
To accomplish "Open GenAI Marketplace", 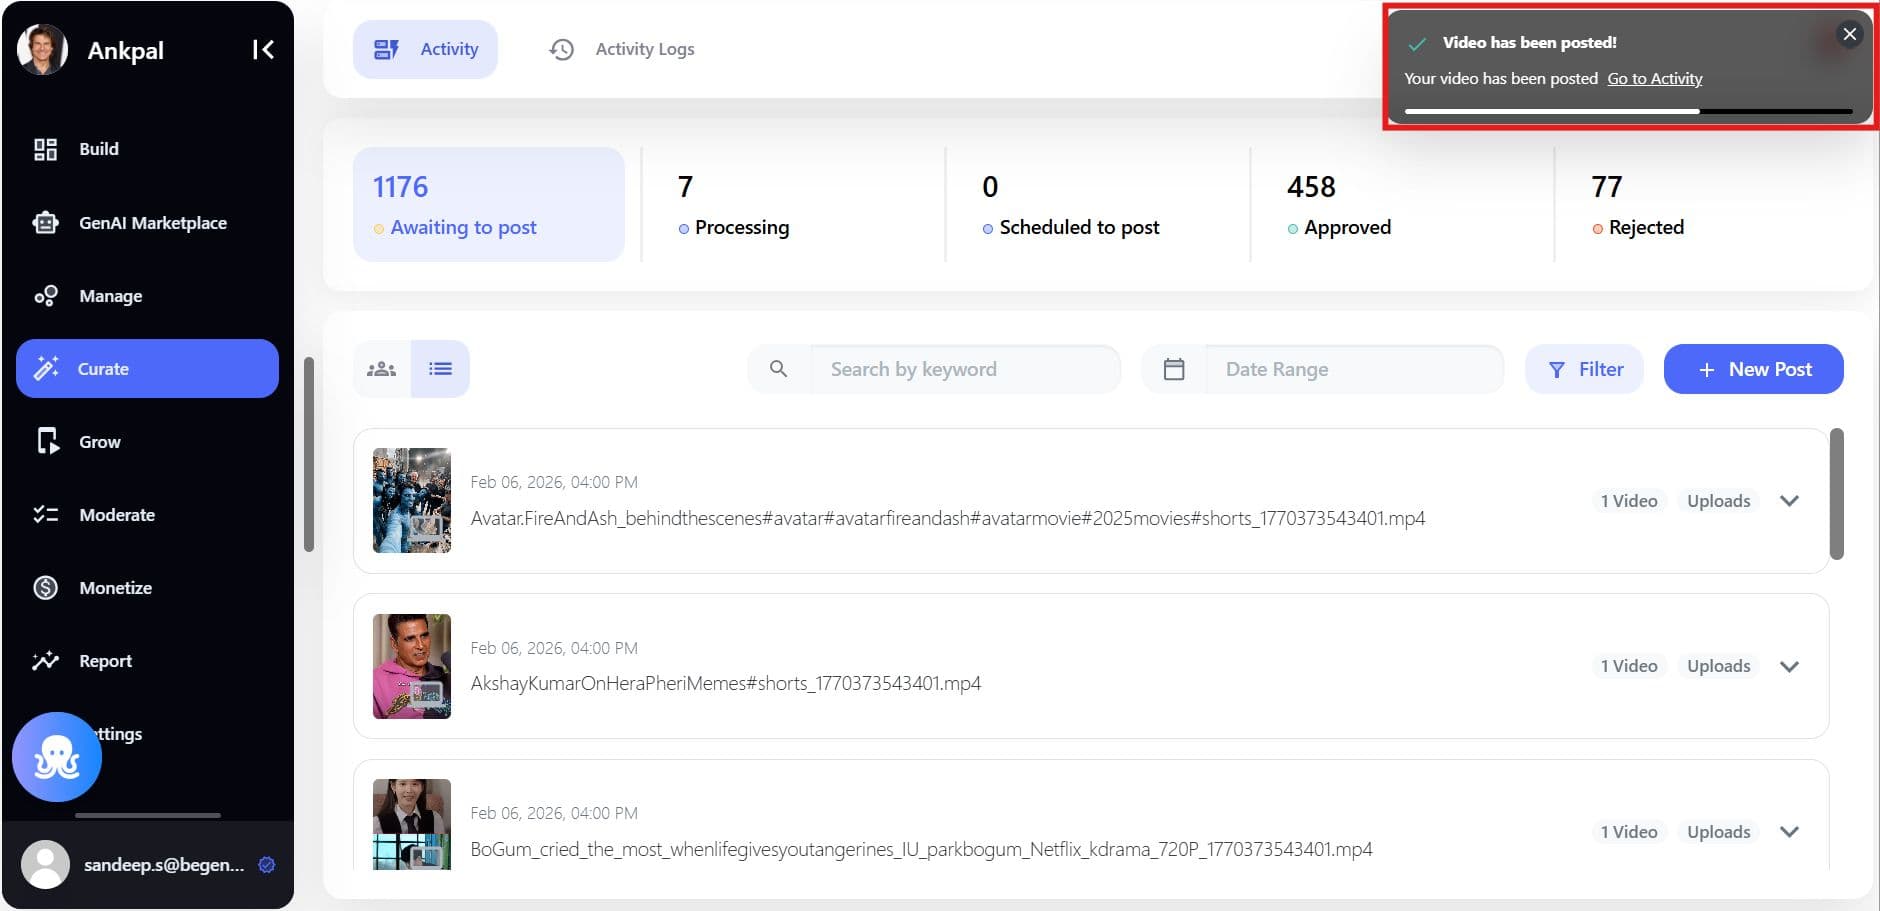I will point(147,223).
